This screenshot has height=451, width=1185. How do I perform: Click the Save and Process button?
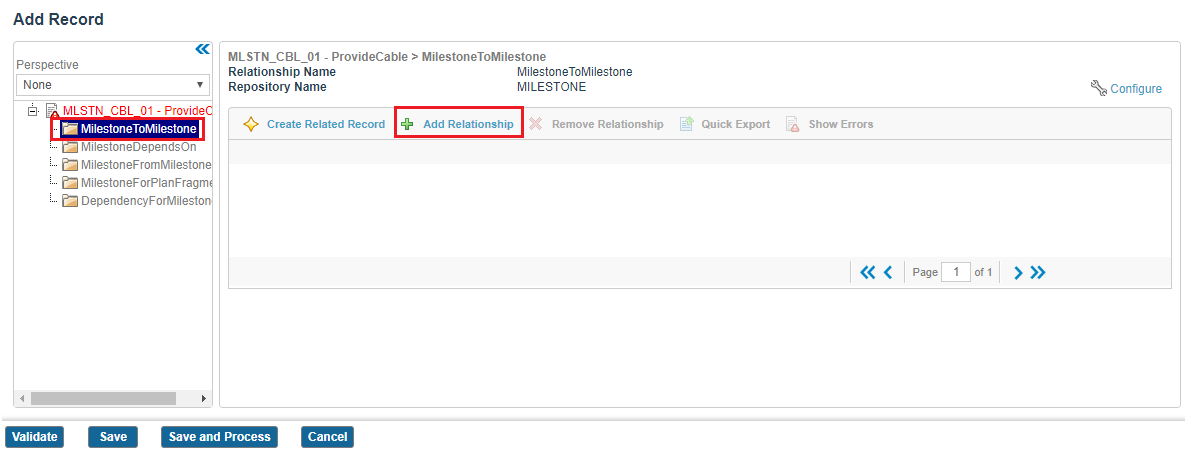pyautogui.click(x=219, y=437)
